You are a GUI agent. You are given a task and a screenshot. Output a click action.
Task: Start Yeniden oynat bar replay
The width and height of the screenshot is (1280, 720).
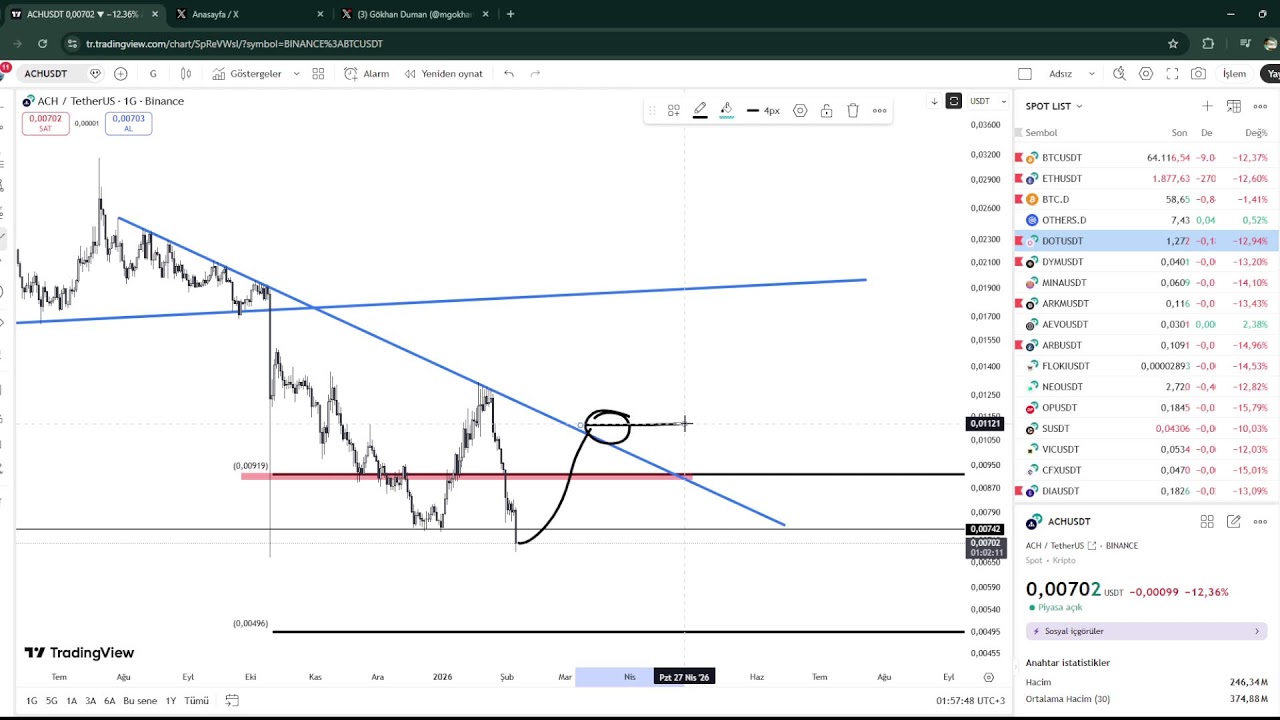pos(443,74)
